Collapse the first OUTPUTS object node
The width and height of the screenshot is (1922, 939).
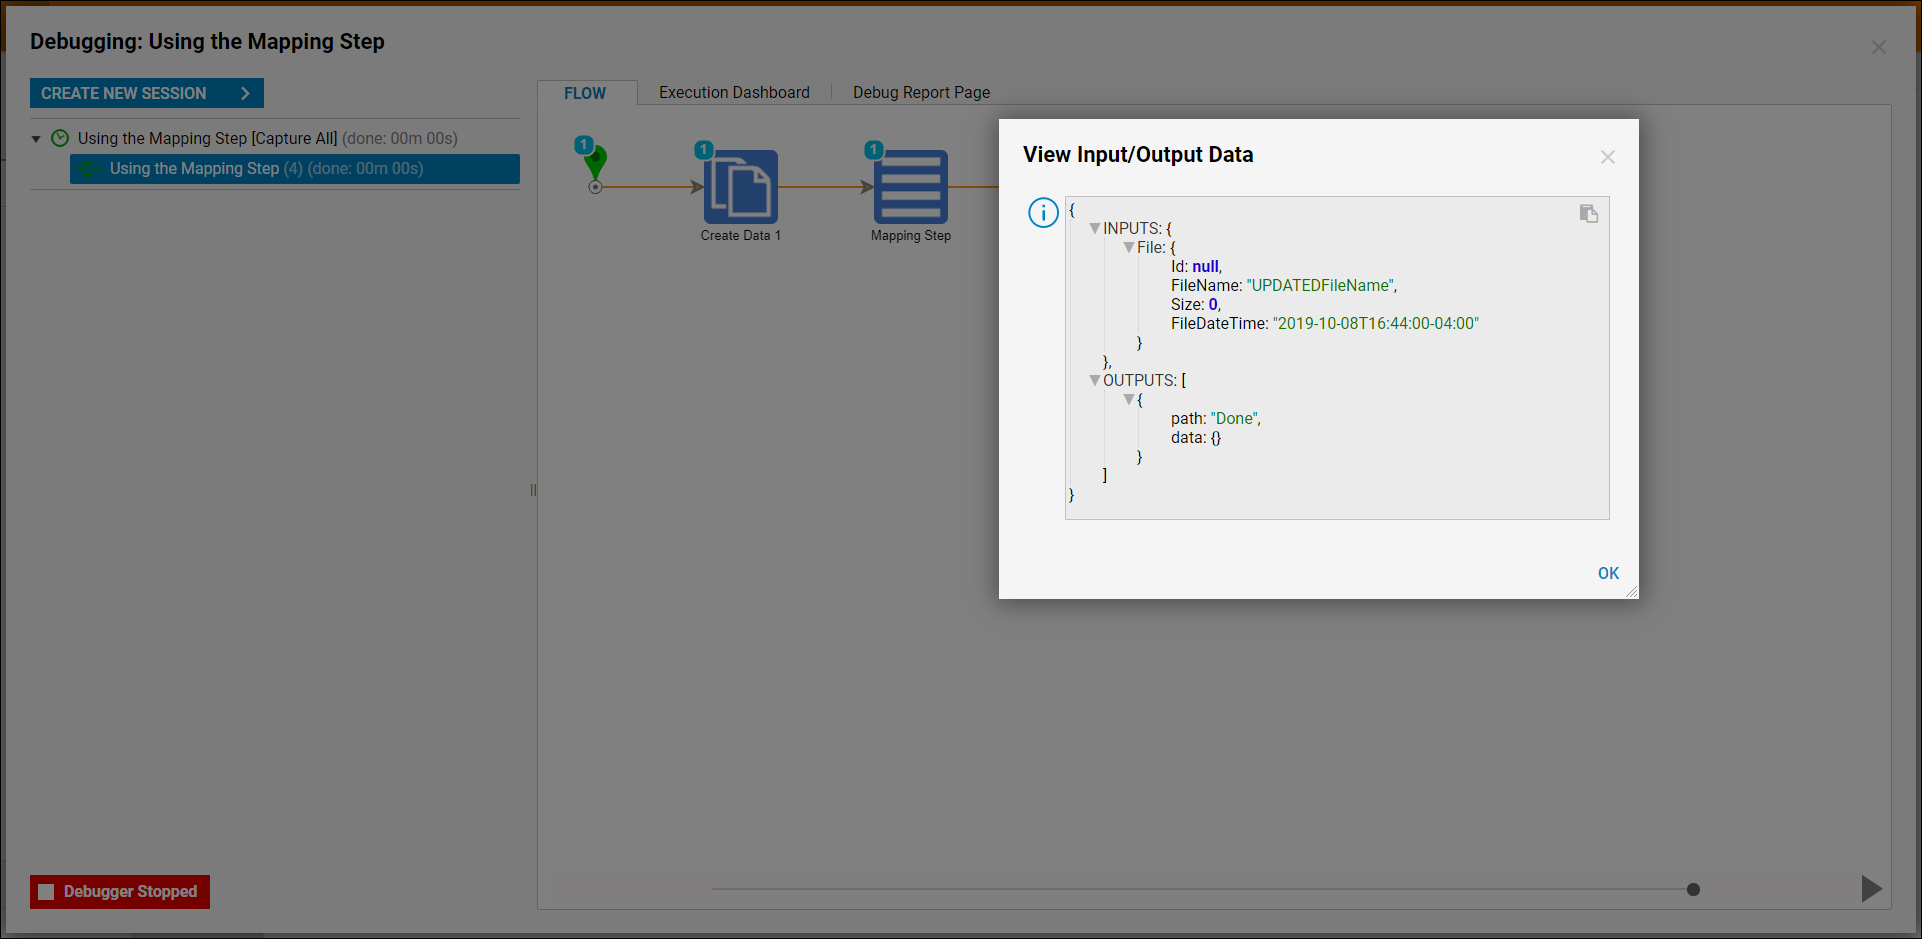[1128, 399]
